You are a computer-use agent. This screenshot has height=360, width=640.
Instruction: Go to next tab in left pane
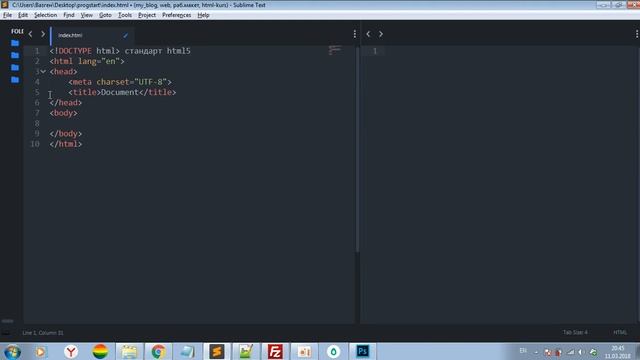pos(43,34)
